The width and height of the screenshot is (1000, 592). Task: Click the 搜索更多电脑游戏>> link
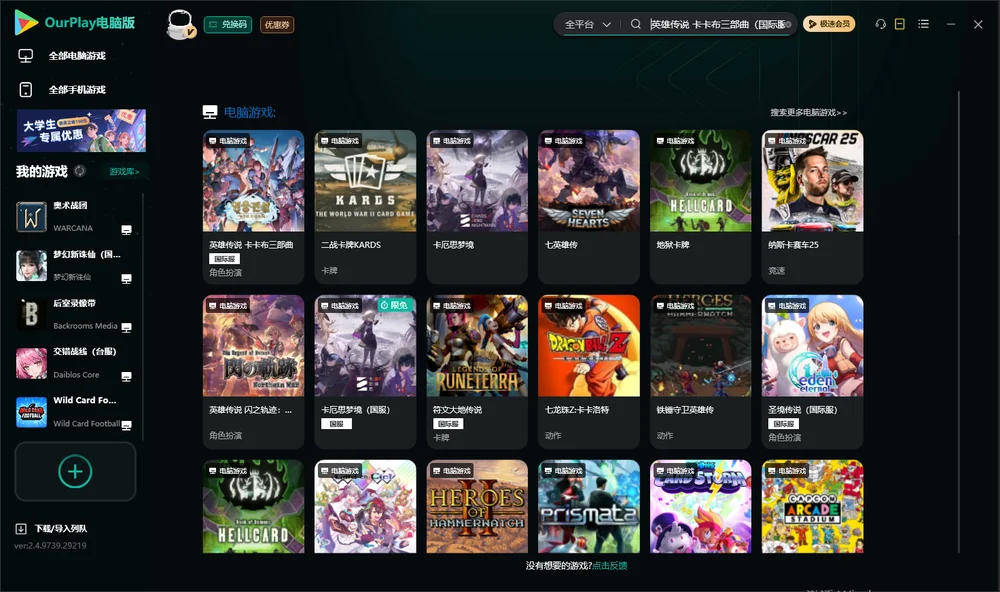click(x=808, y=113)
